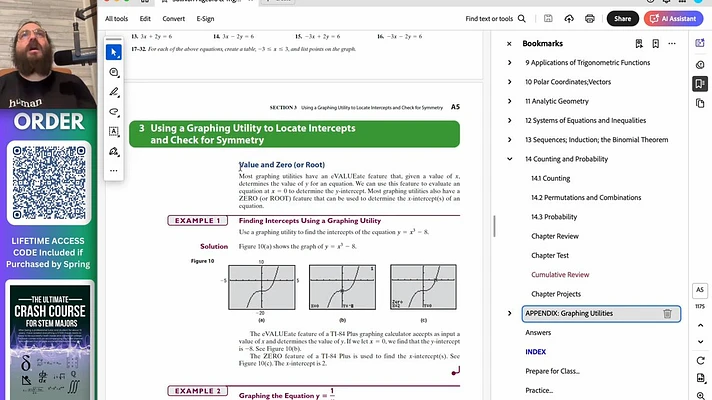Expand chapter 11 Analytic Geometry
712x400 pixels.
(509, 101)
